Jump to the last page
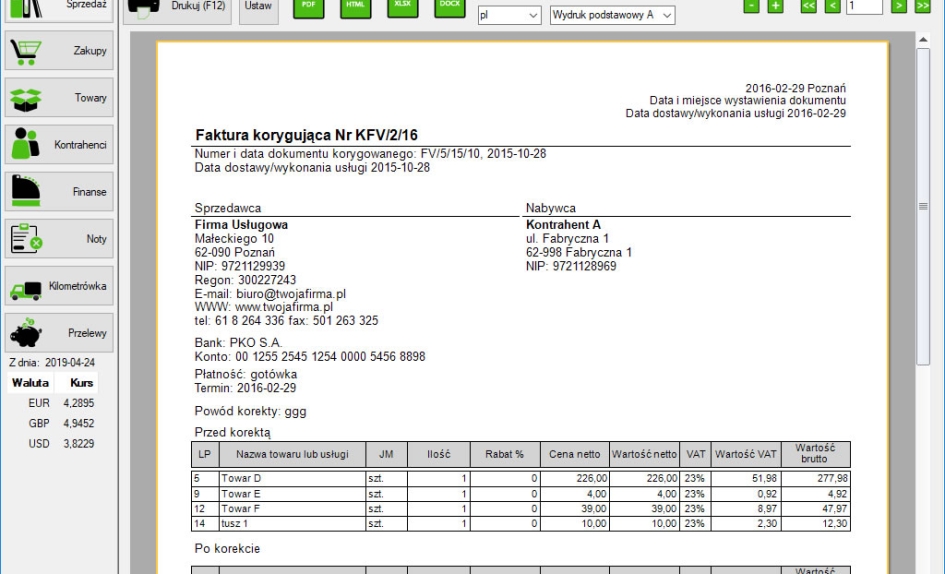 coord(922,7)
